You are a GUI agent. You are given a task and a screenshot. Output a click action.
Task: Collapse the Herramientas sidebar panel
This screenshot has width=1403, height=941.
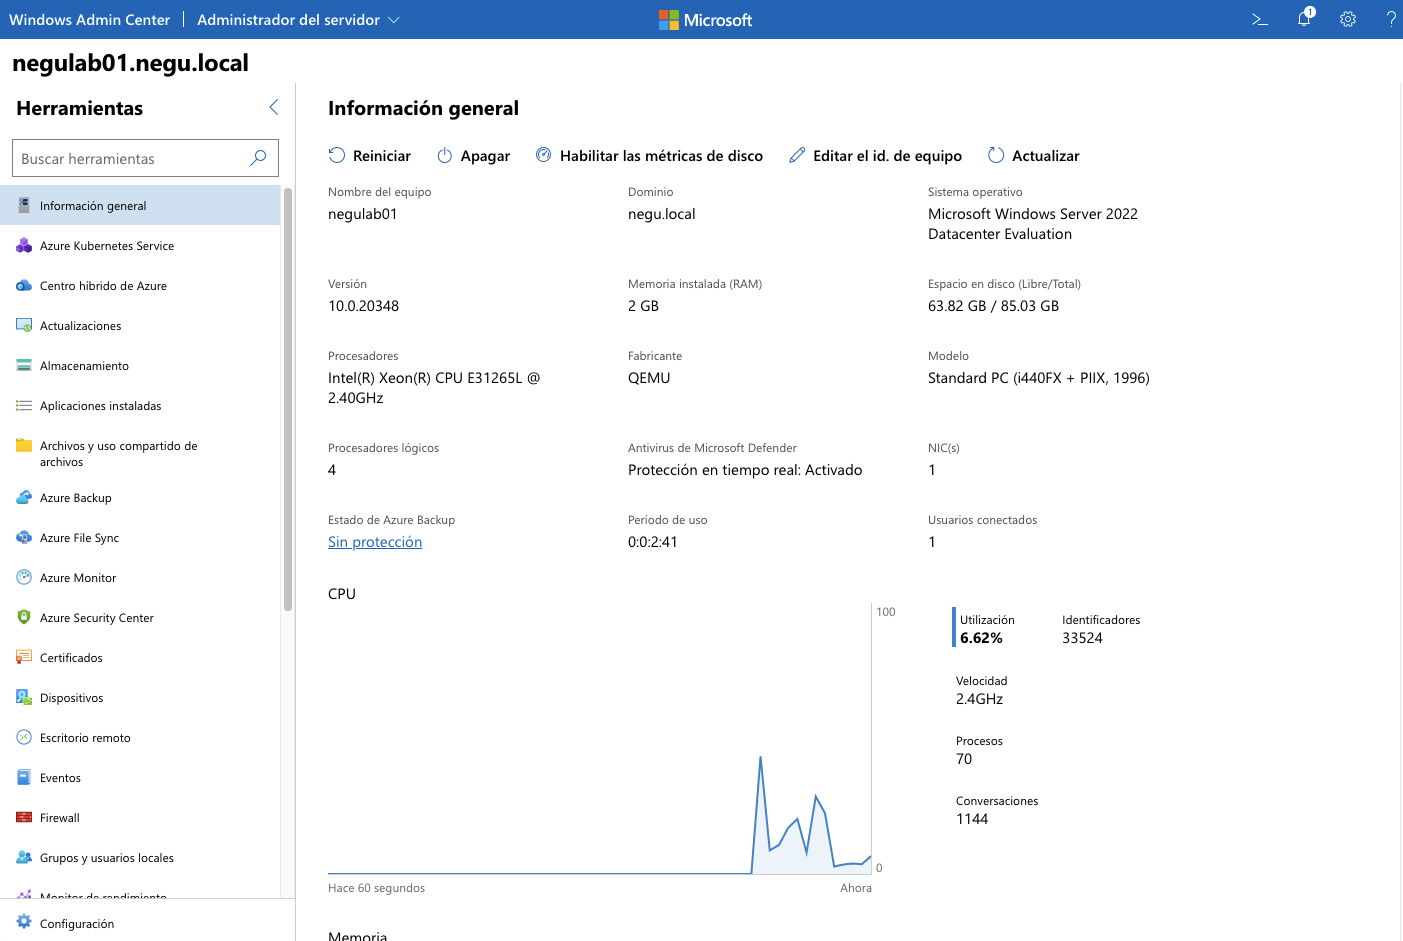pos(273,107)
